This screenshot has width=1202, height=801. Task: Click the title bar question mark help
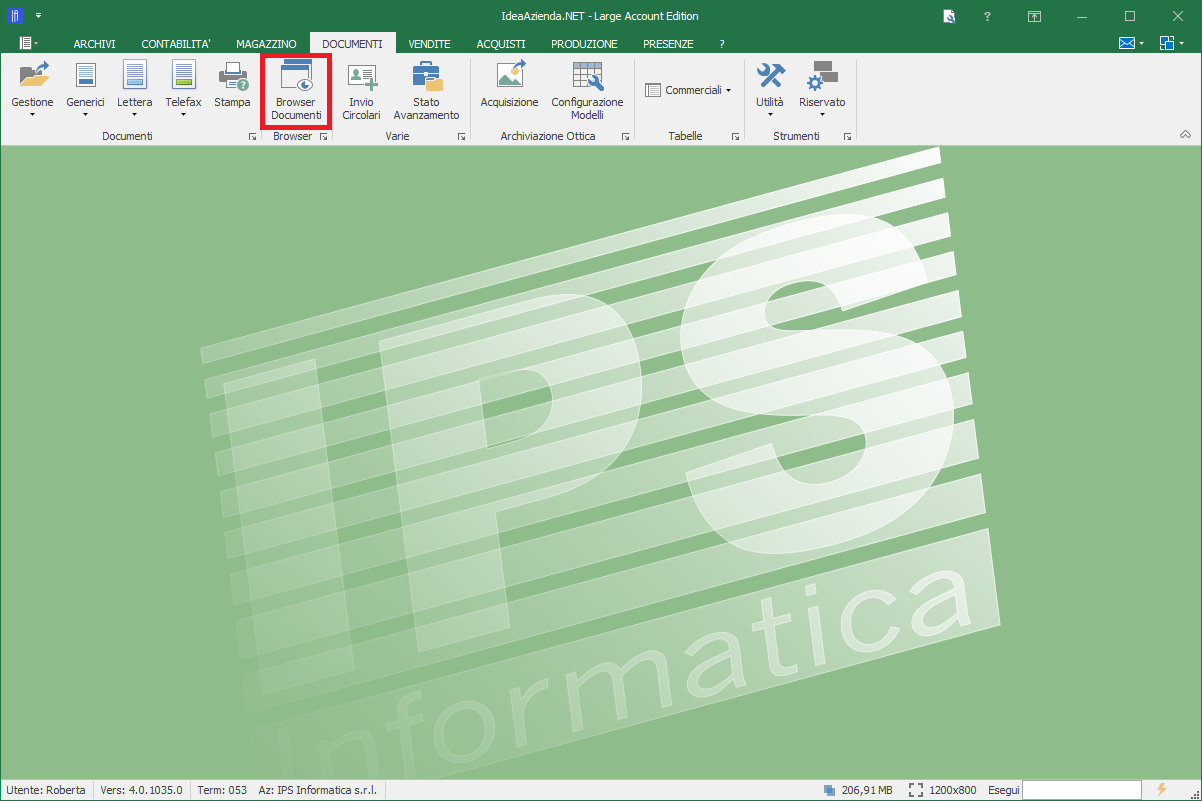pyautogui.click(x=987, y=16)
